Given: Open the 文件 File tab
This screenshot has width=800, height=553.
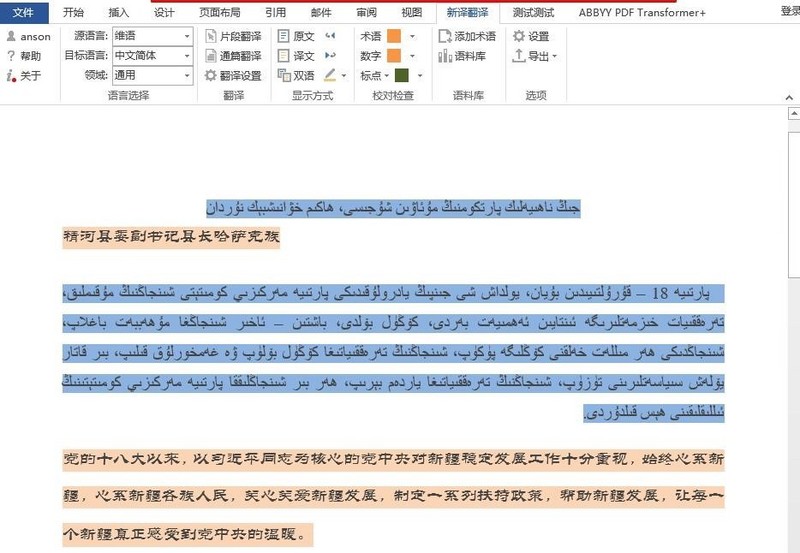Looking at the screenshot, I should tap(24, 12).
